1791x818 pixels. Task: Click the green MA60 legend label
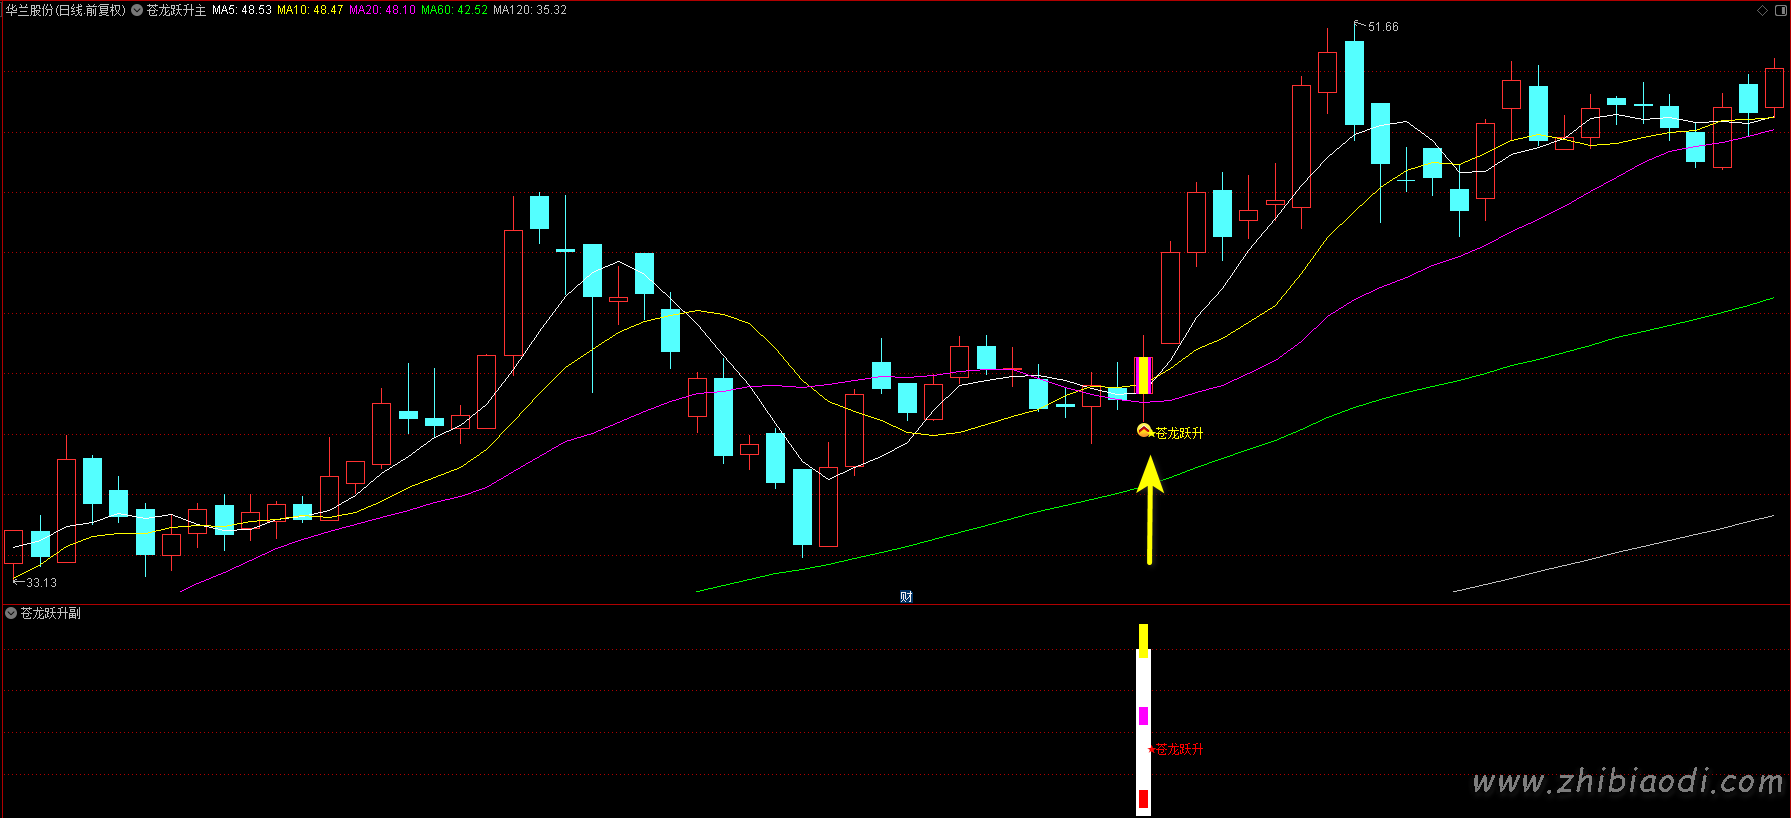454,10
